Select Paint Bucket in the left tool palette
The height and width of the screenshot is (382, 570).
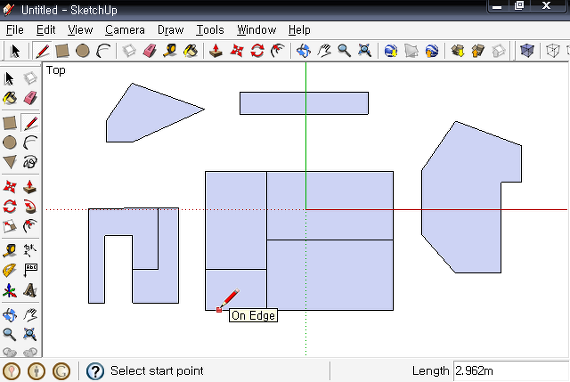pos(9,98)
